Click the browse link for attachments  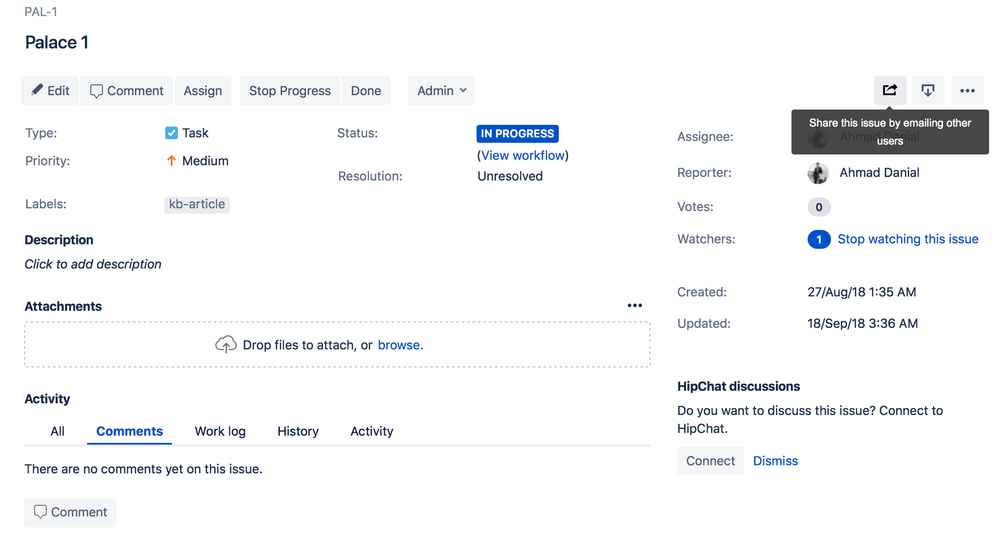point(400,345)
